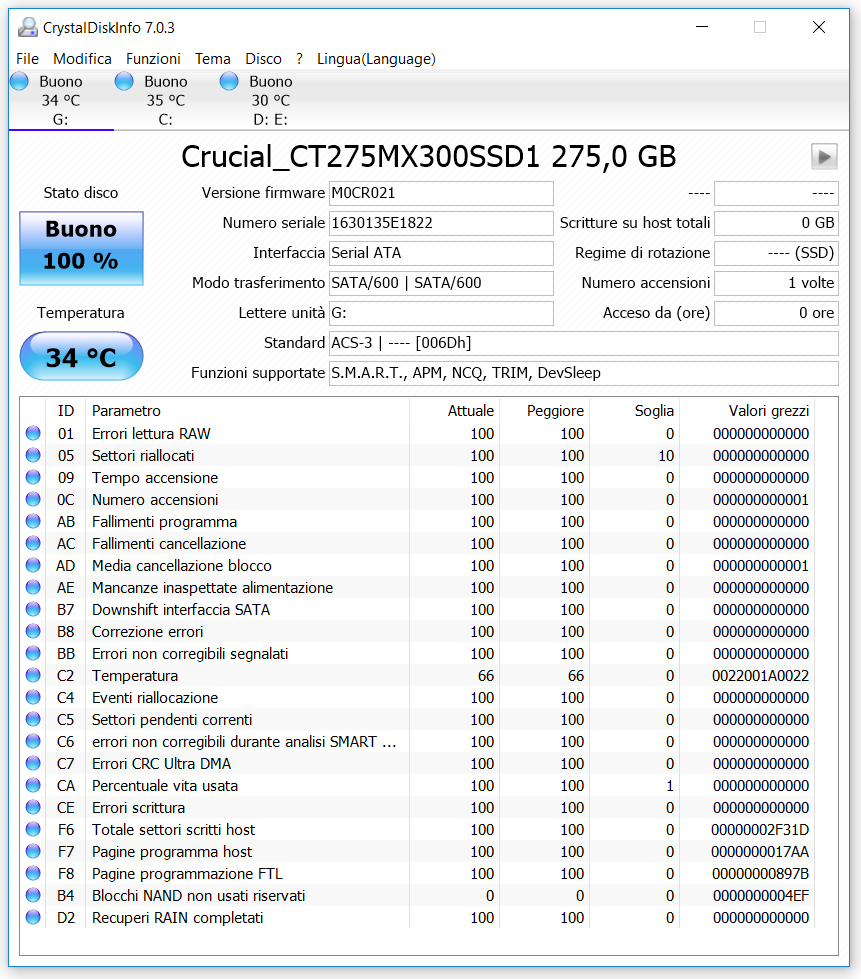Open the File menu
Screen dimensions: 861x979
27,59
